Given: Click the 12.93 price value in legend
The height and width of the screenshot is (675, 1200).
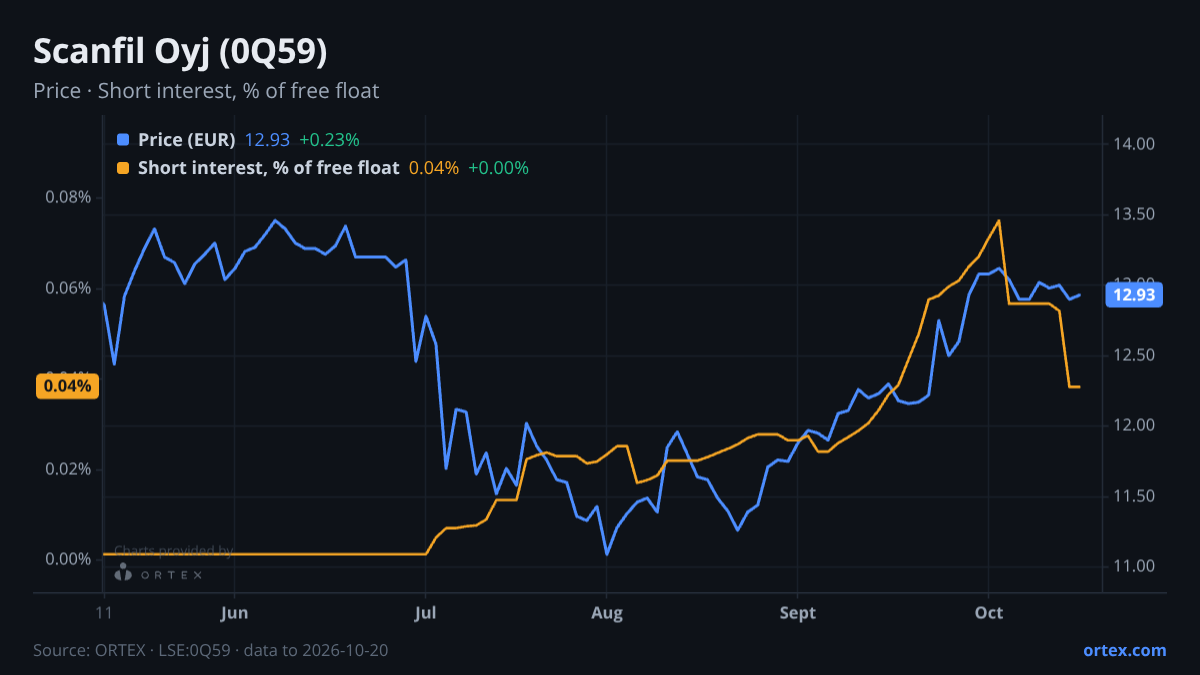Looking at the screenshot, I should [x=268, y=140].
